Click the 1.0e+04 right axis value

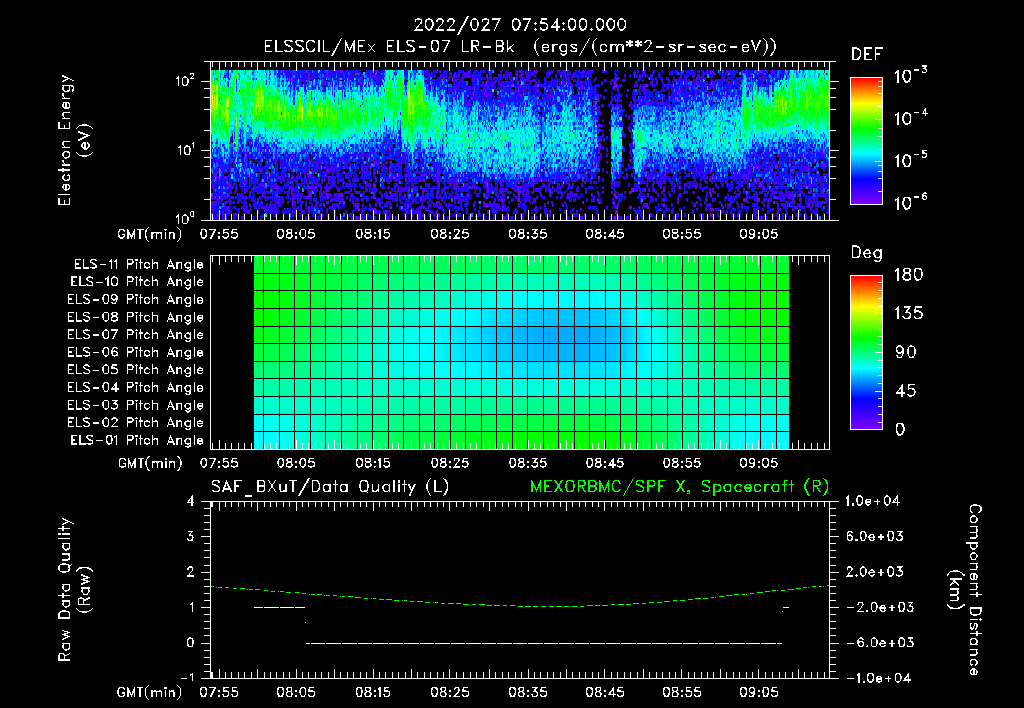pos(872,502)
